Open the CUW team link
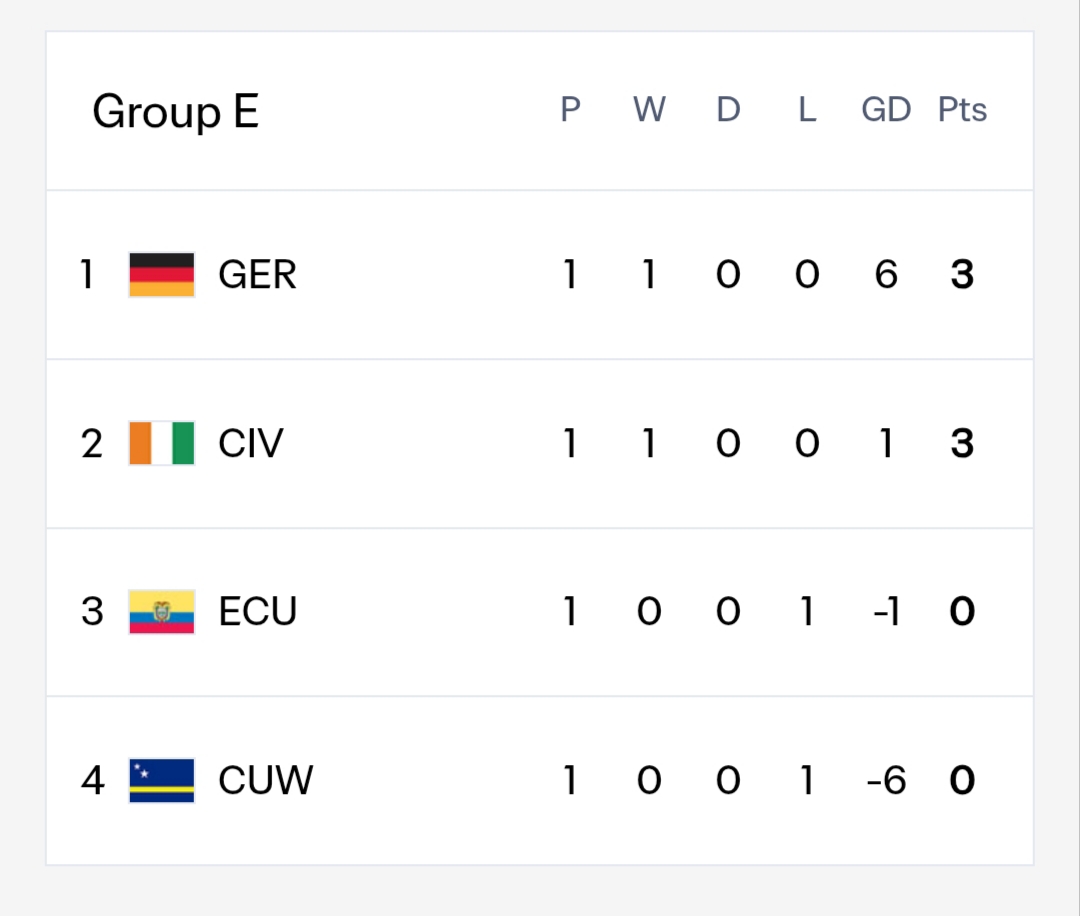This screenshot has height=916, width=1080. point(266,780)
